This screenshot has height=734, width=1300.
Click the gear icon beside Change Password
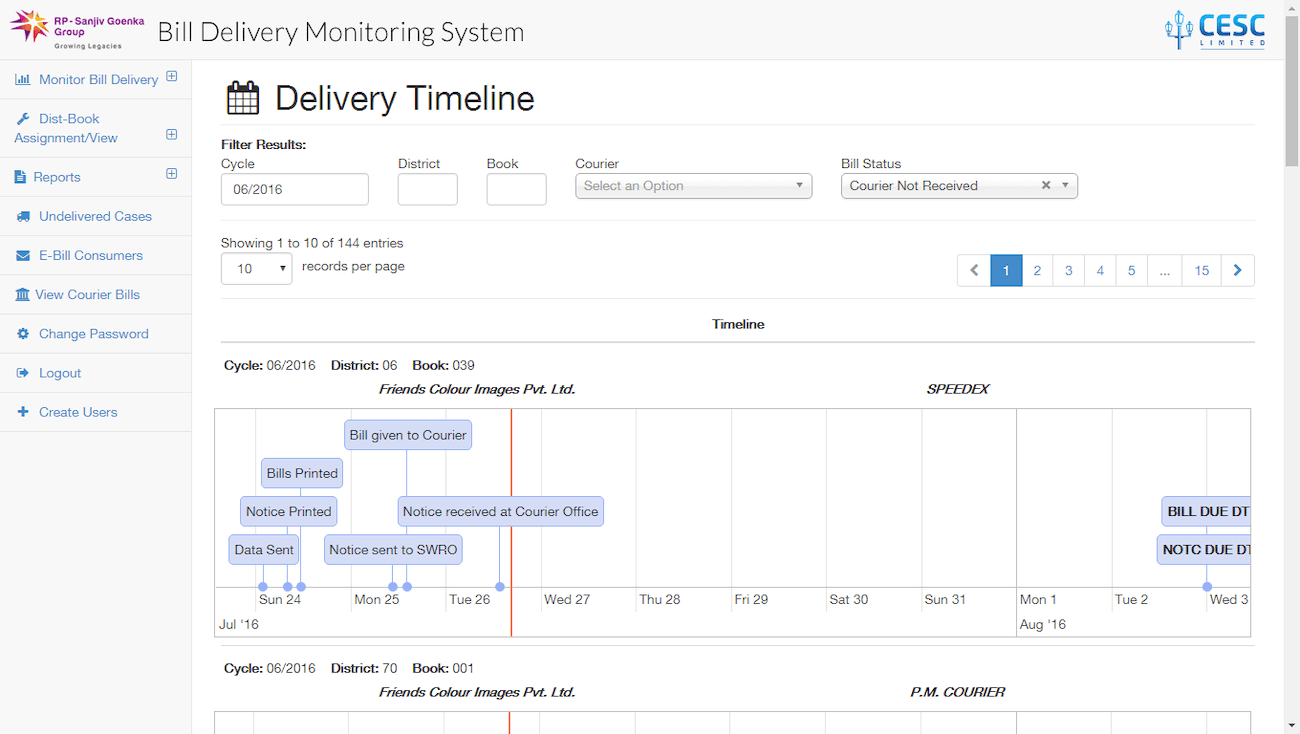(x=23, y=334)
